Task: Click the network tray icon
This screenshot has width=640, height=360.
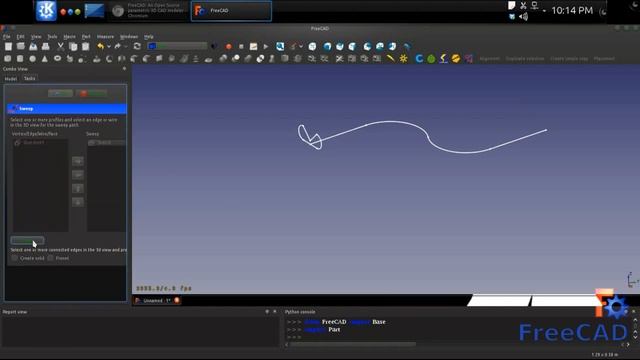Action: point(534,6)
